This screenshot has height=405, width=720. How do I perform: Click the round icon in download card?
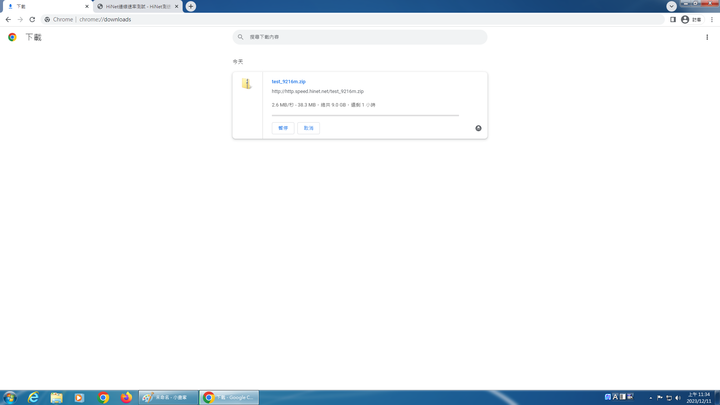pyautogui.click(x=478, y=128)
